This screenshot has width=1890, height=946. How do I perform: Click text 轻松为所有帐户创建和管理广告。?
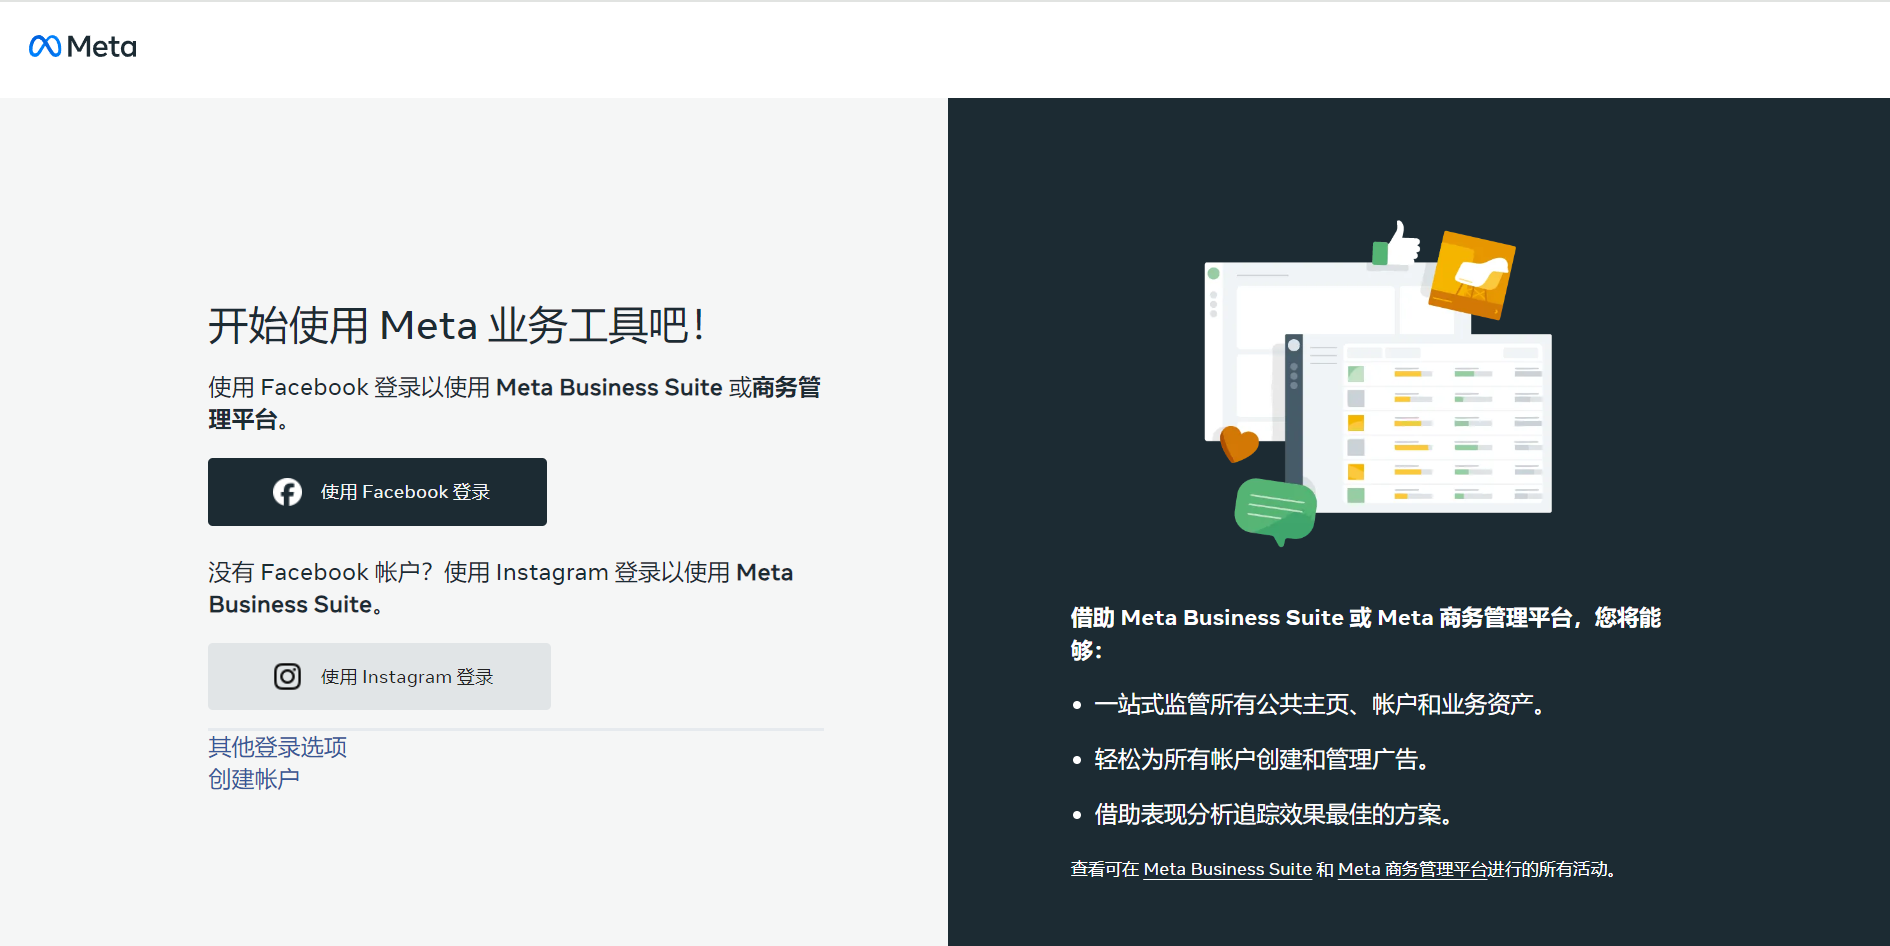coord(1264,760)
